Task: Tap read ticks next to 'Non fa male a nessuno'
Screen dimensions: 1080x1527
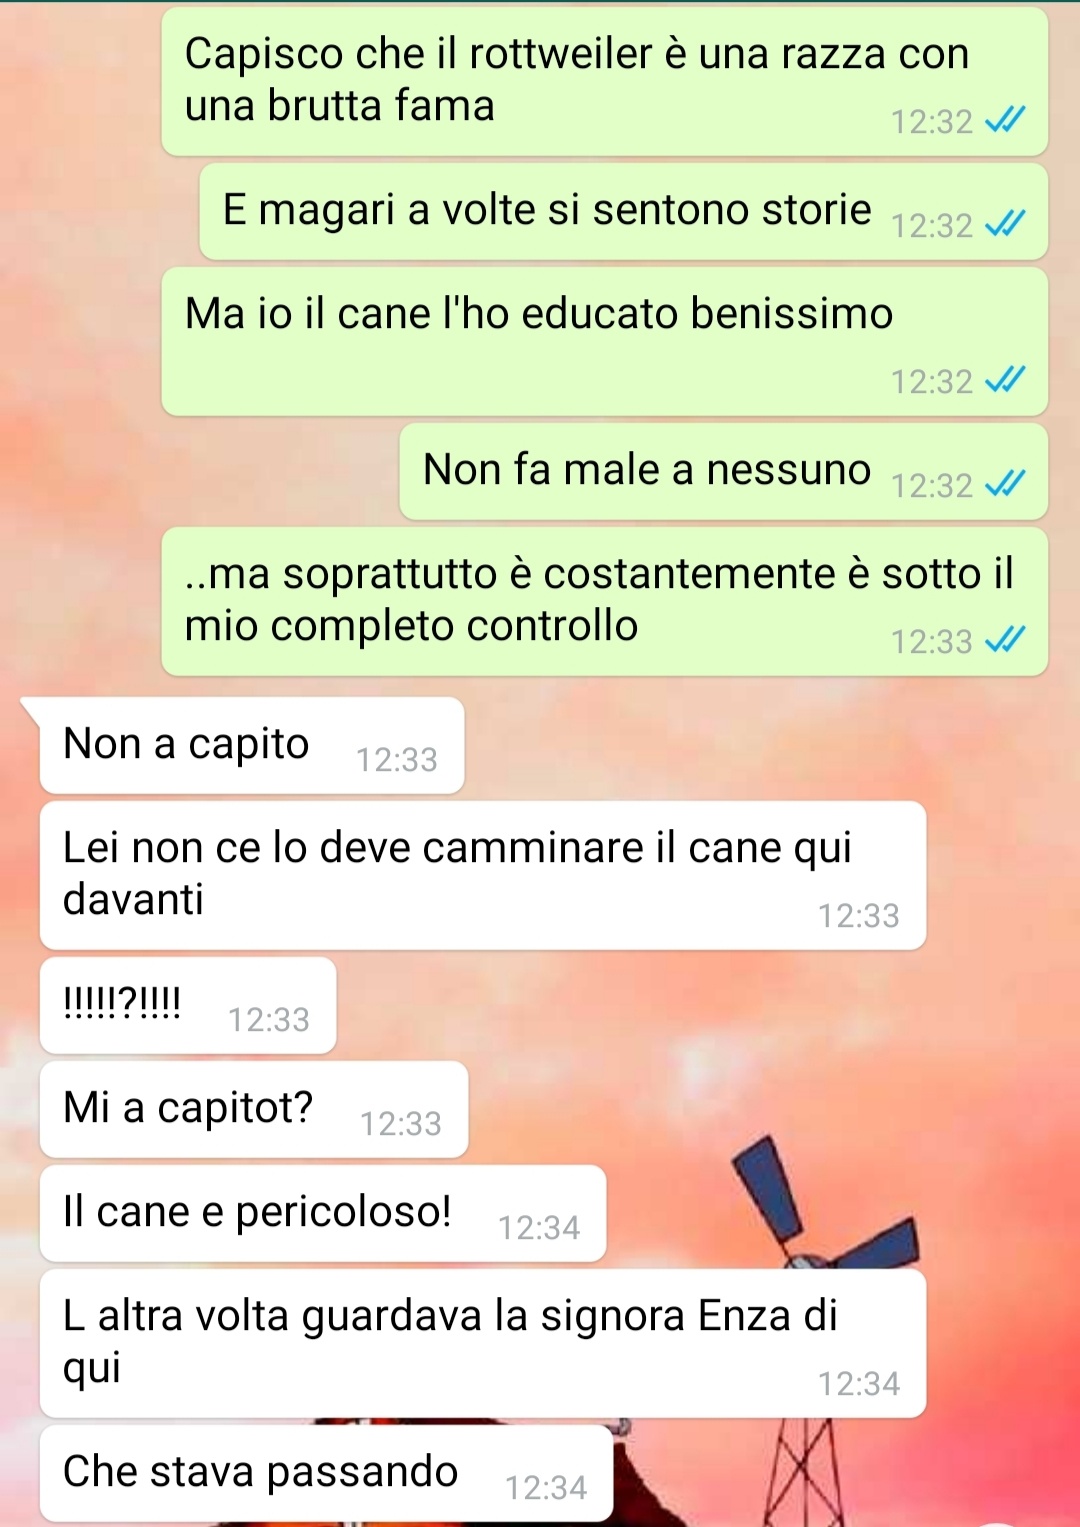Action: pos(1005,485)
